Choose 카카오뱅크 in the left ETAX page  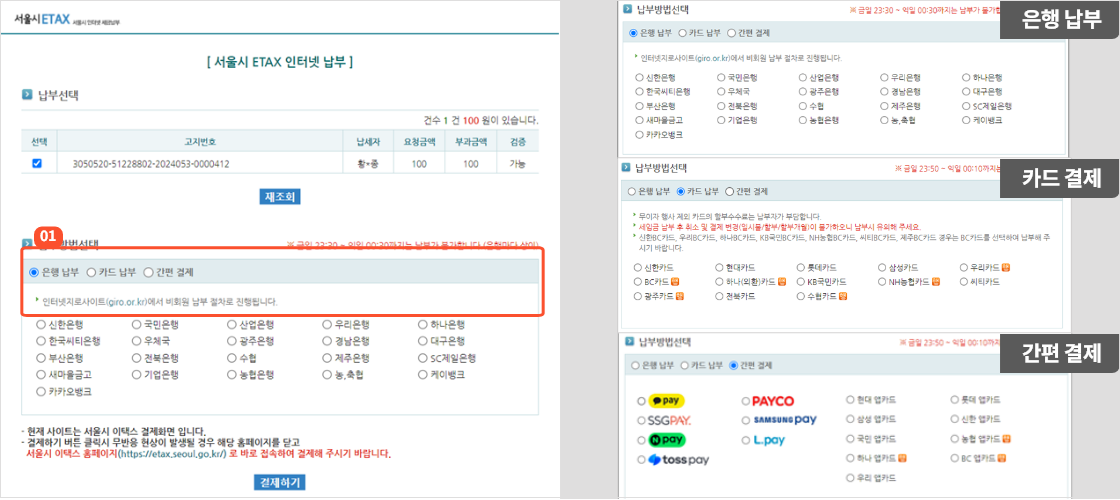coord(41,391)
